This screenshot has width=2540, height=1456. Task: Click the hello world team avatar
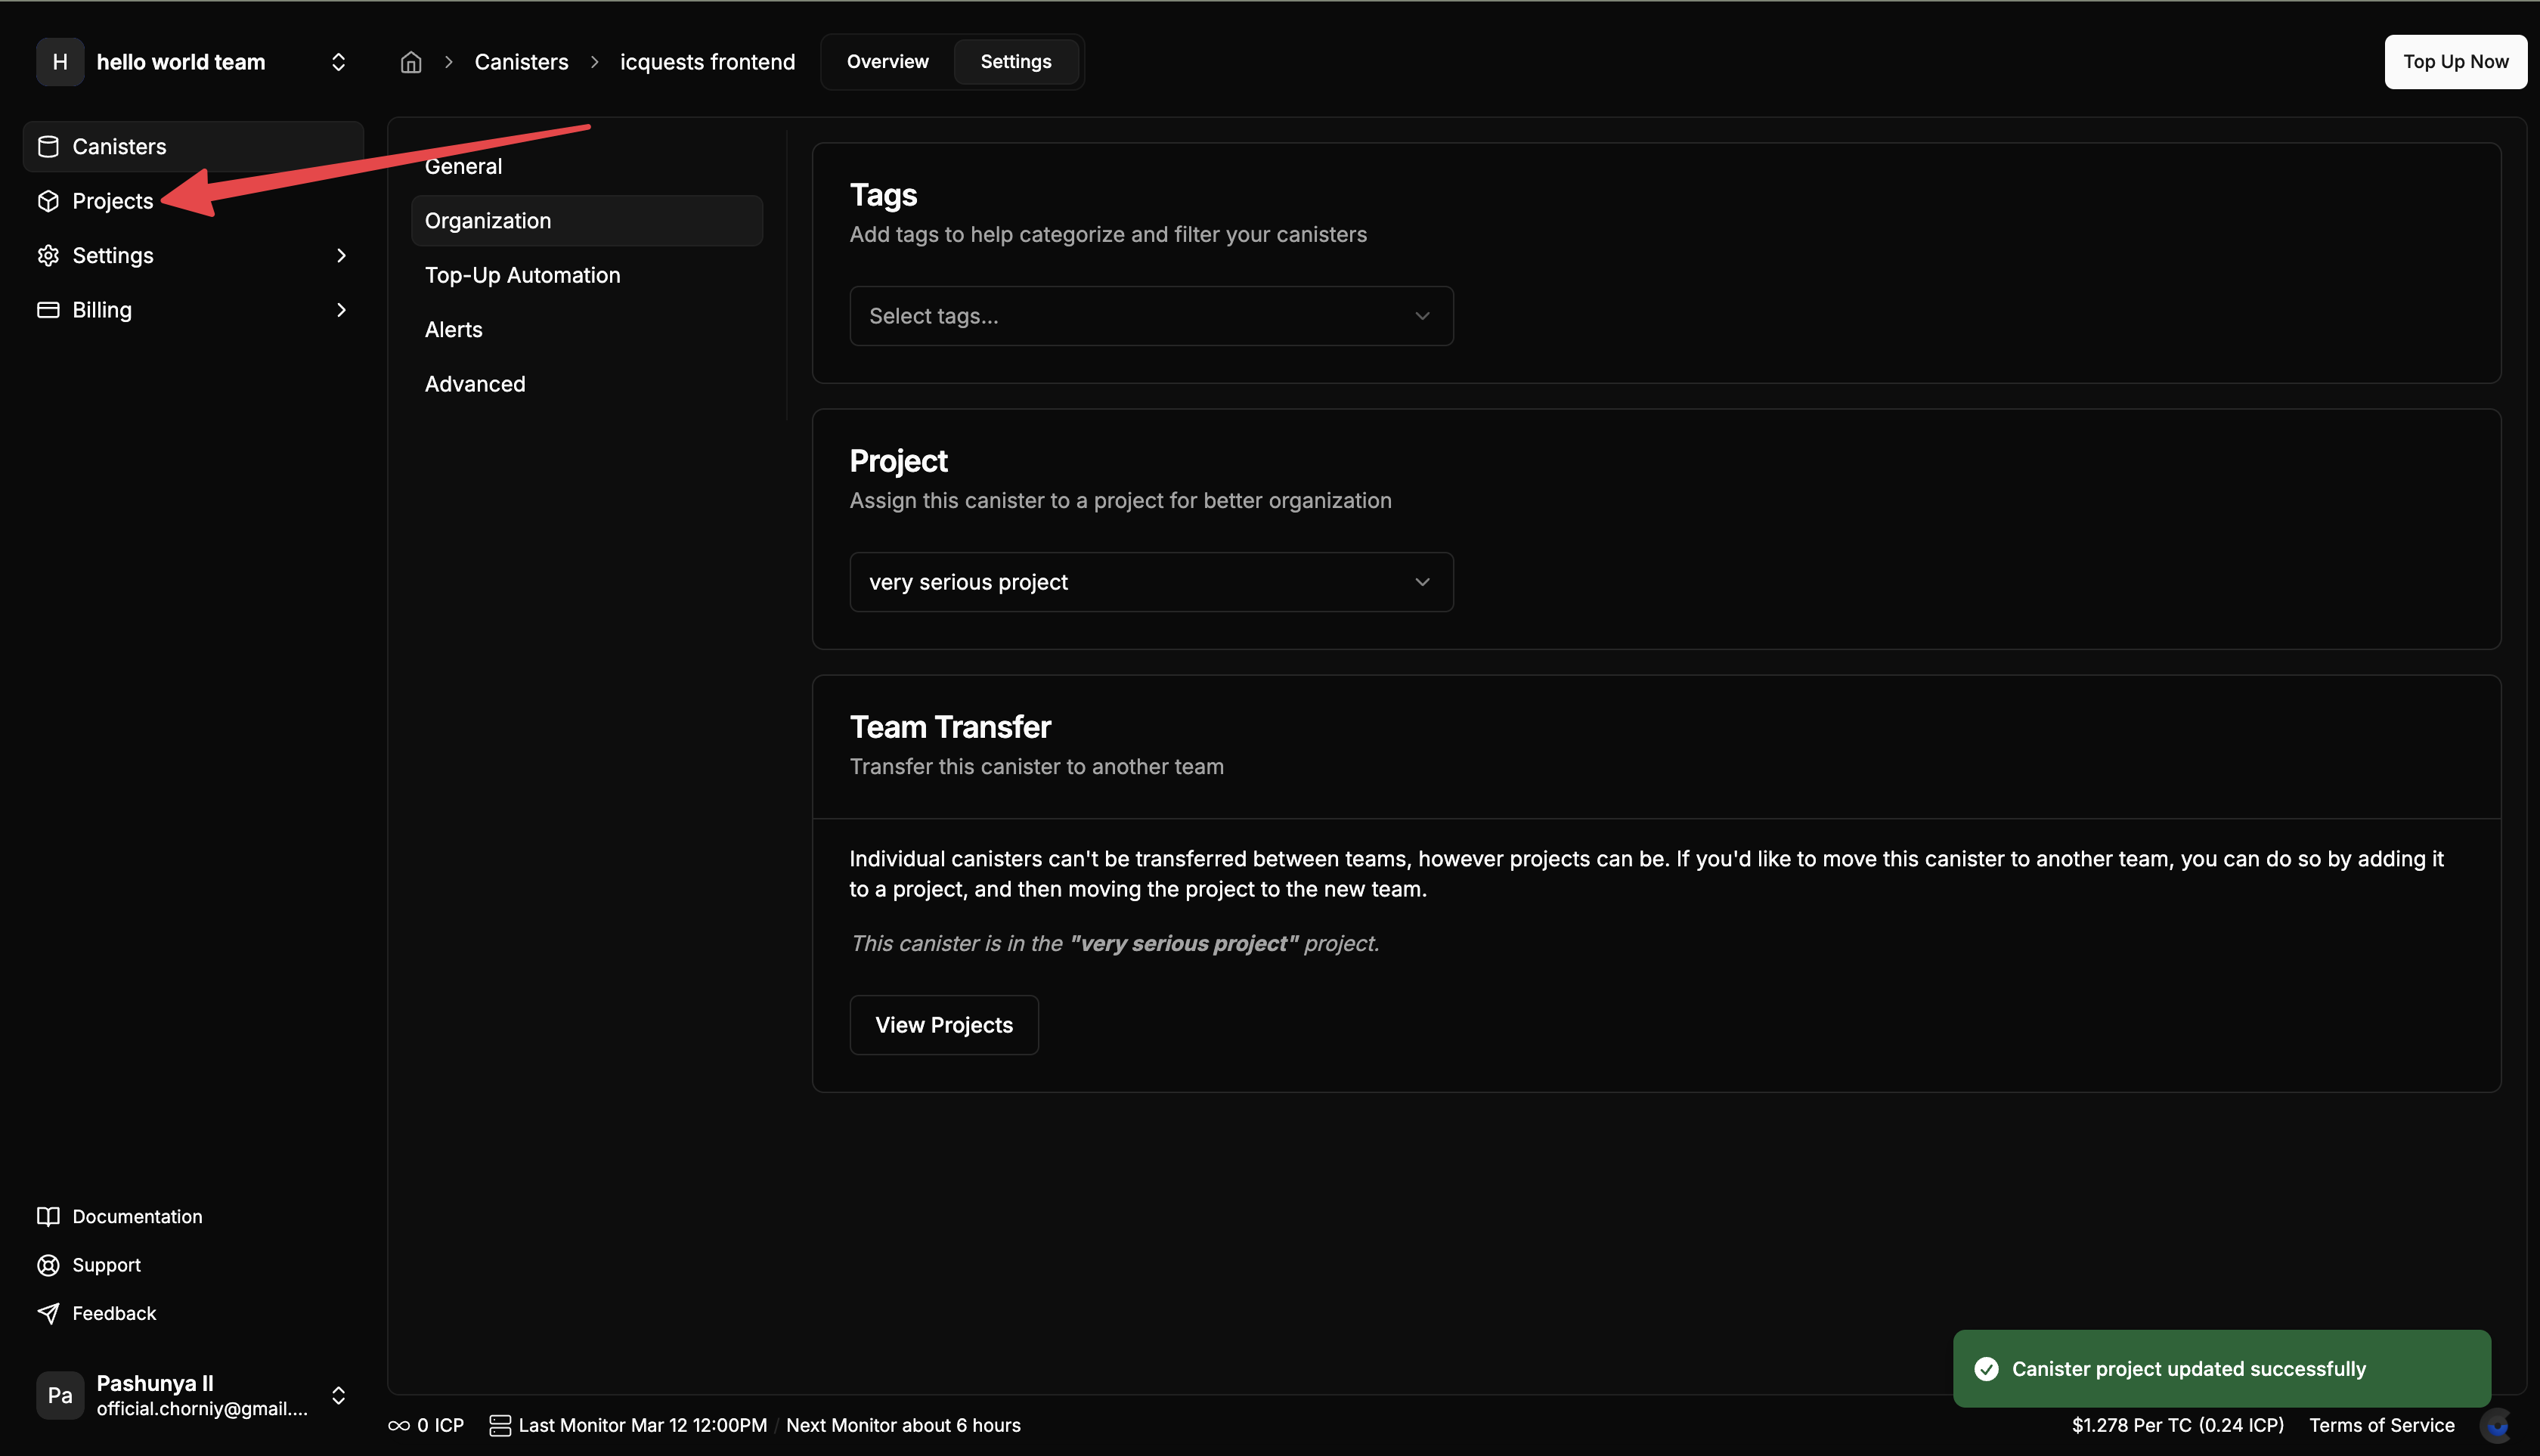point(59,61)
